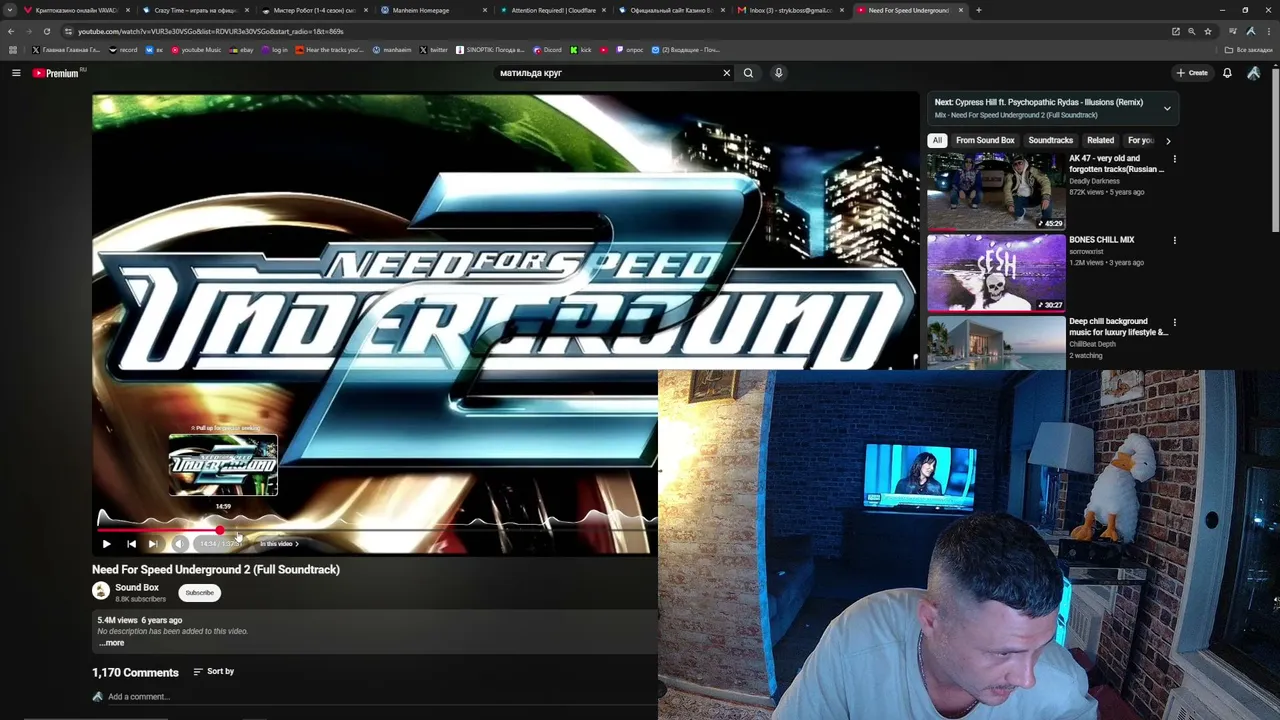
Task: Open the Sort by comments menu
Action: point(213,672)
